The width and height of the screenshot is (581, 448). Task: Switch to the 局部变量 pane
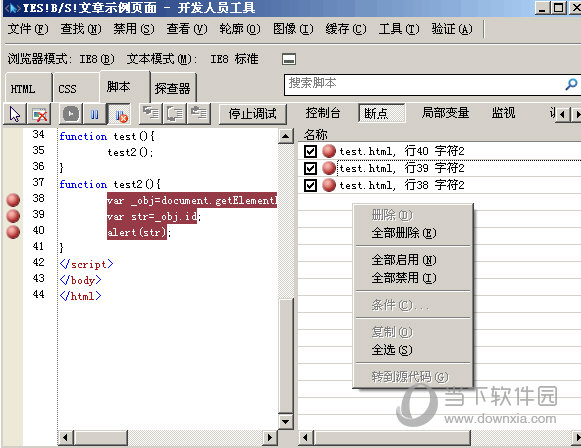445,113
